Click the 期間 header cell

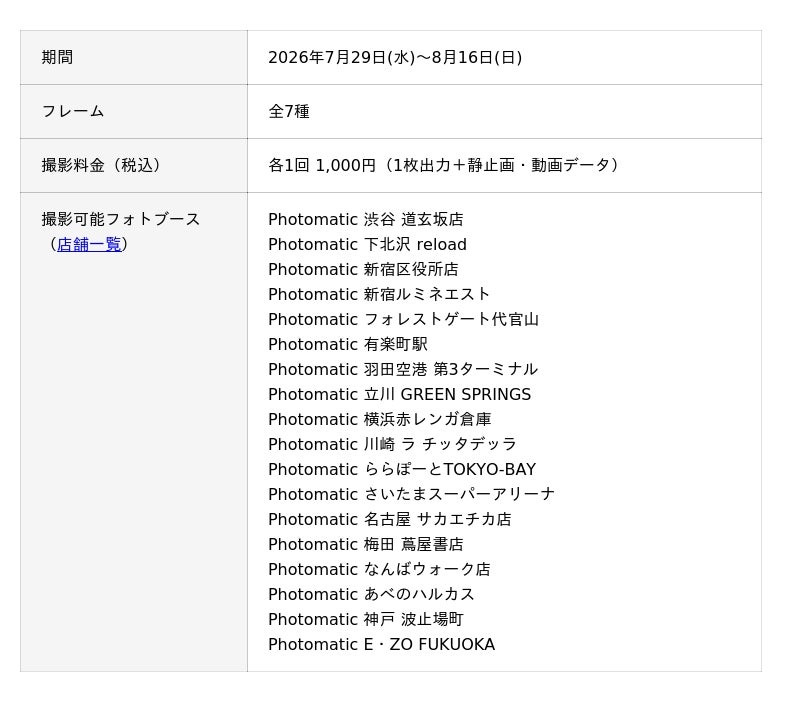(134, 57)
